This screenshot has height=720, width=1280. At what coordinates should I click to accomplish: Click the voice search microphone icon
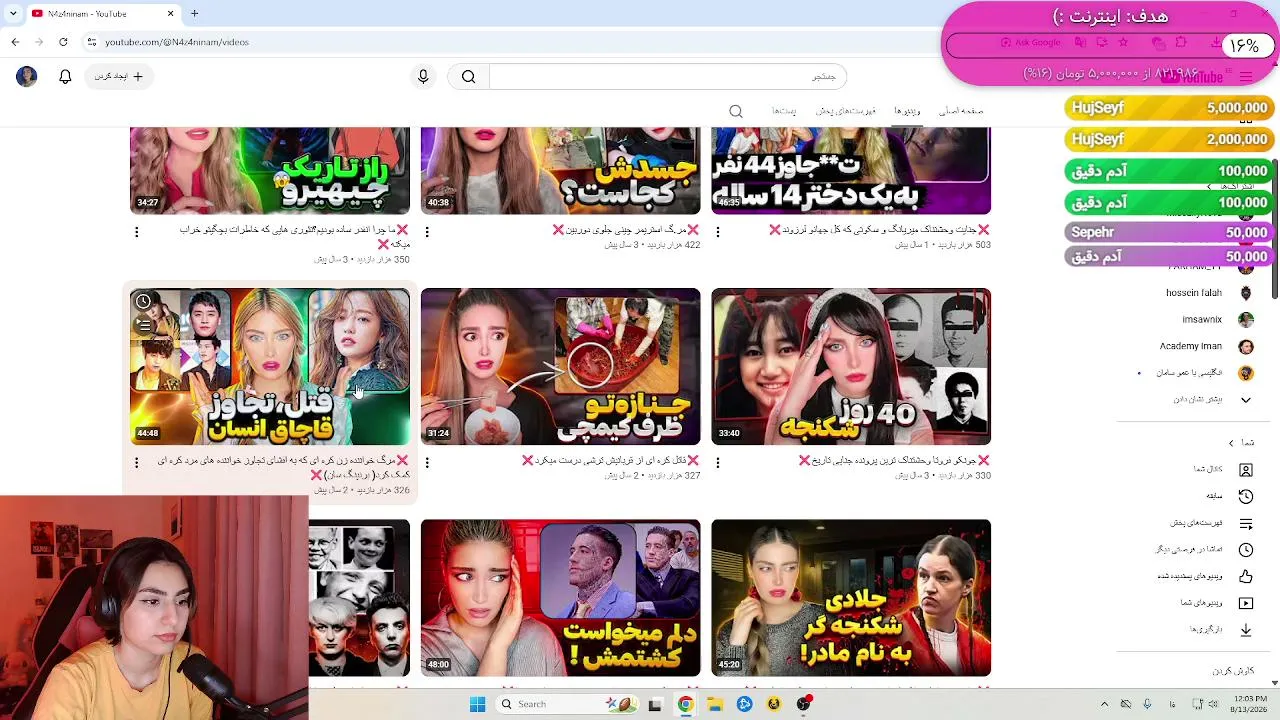(x=423, y=77)
